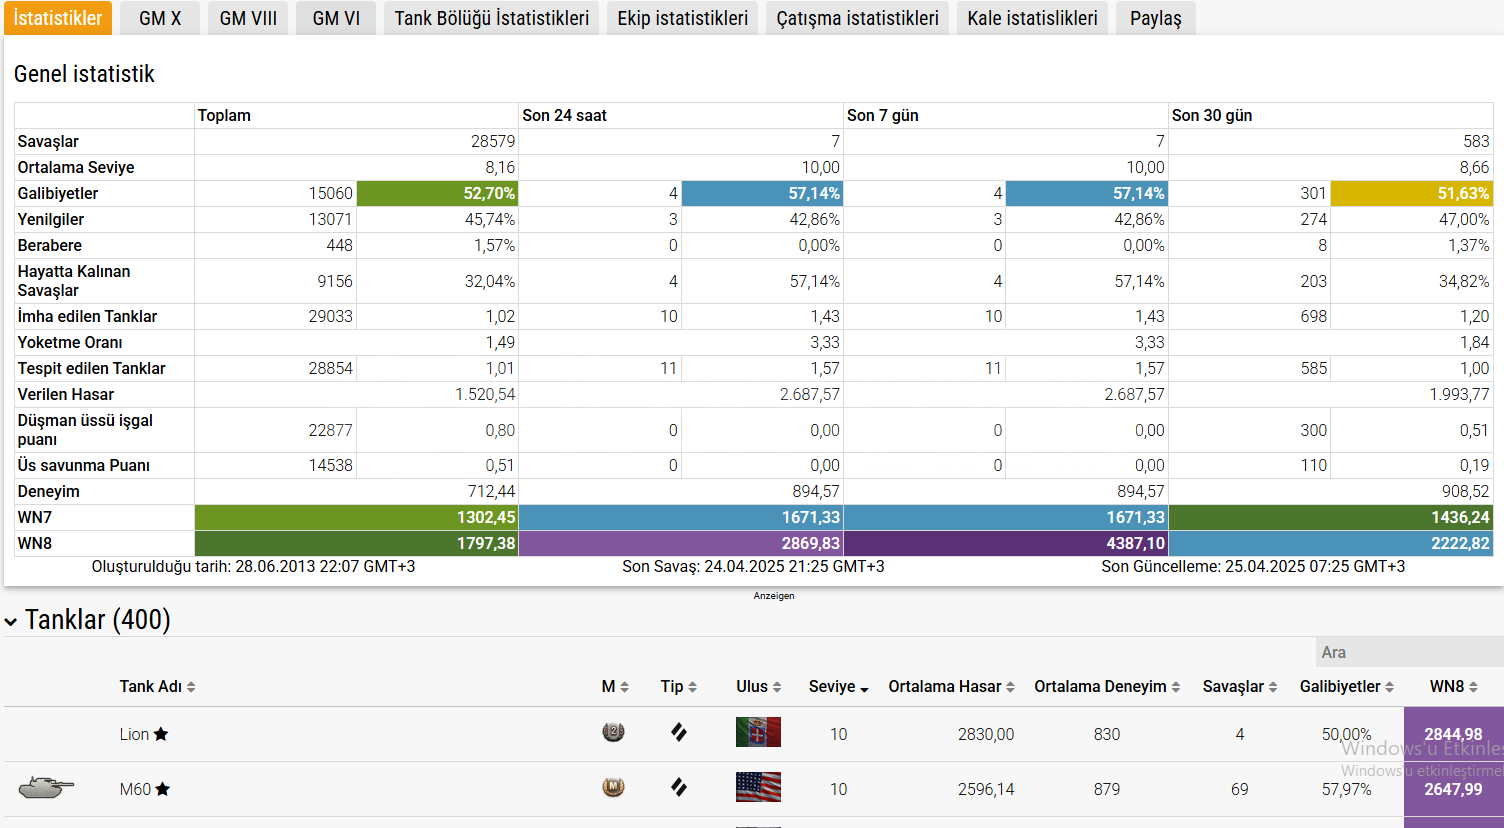Sort by Ortalama Hasar column

click(x=951, y=687)
